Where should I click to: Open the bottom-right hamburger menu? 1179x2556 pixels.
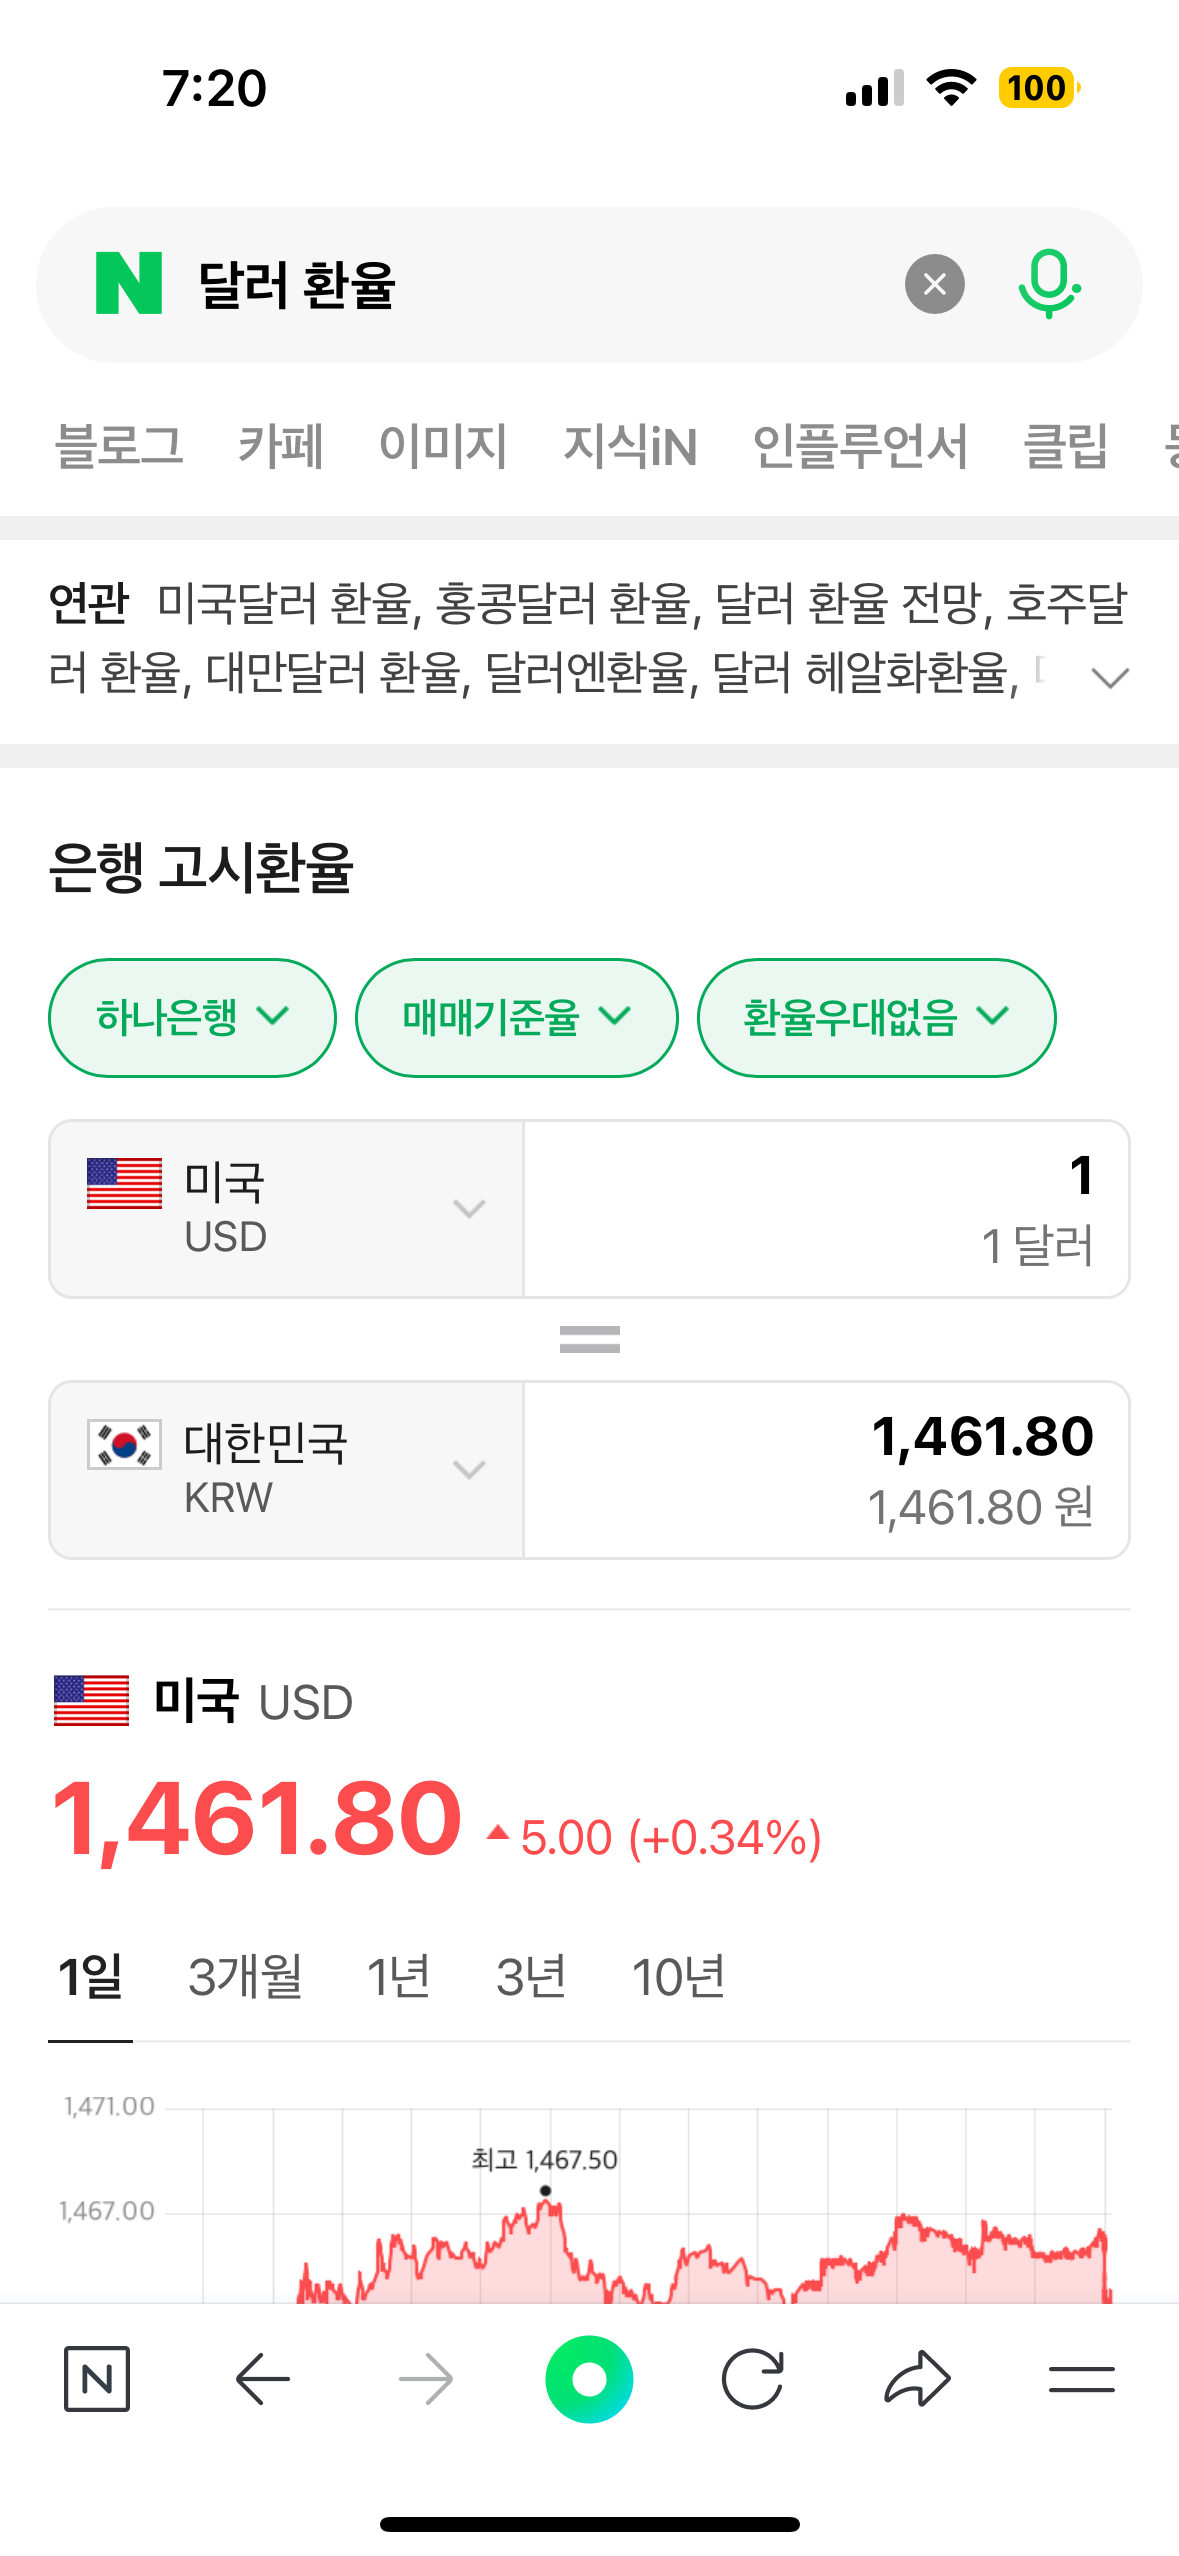[x=1081, y=2378]
